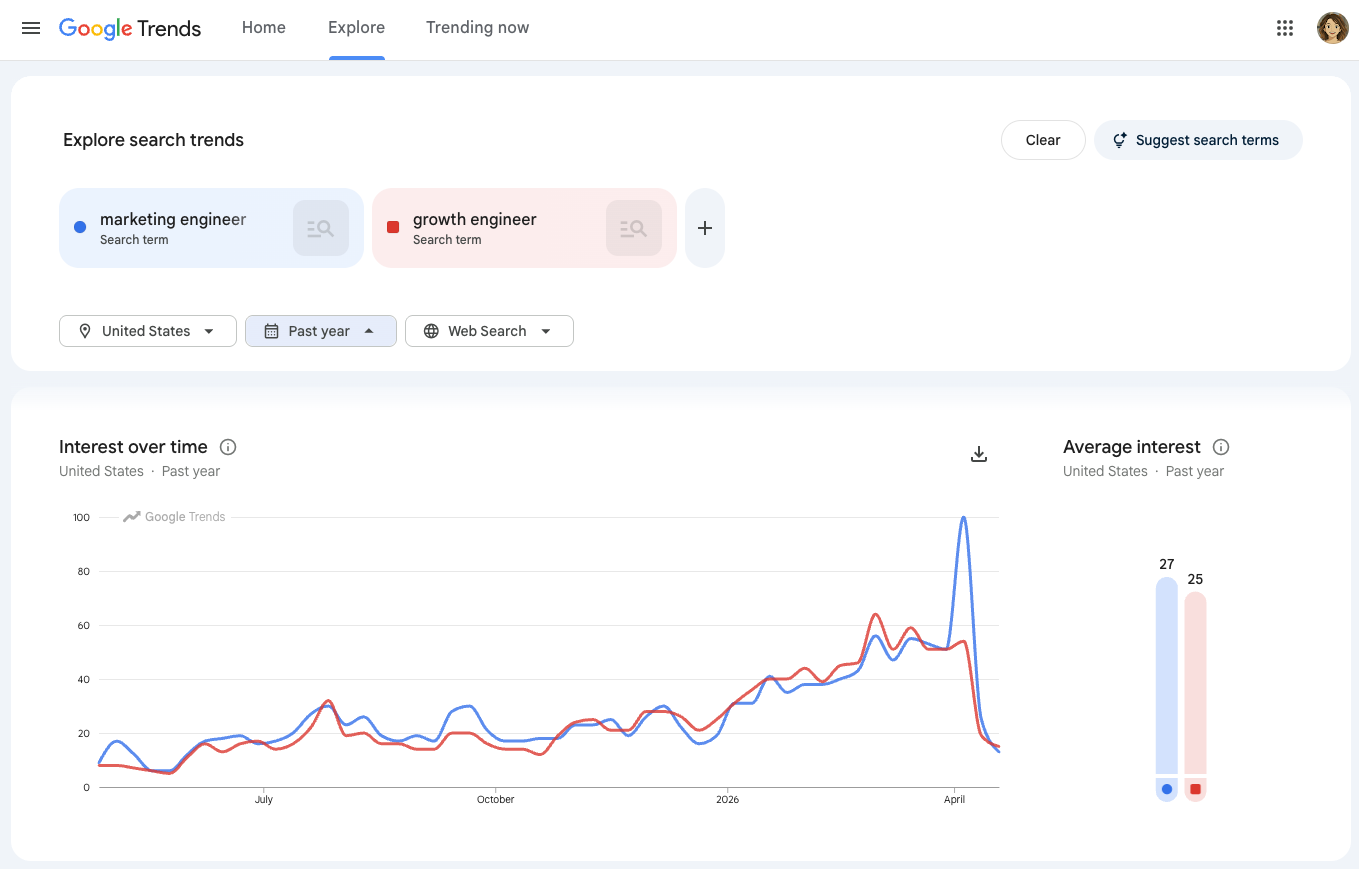Screen dimensions: 1359x869
Task: Click the user profile avatar
Action: pyautogui.click(x=1332, y=28)
